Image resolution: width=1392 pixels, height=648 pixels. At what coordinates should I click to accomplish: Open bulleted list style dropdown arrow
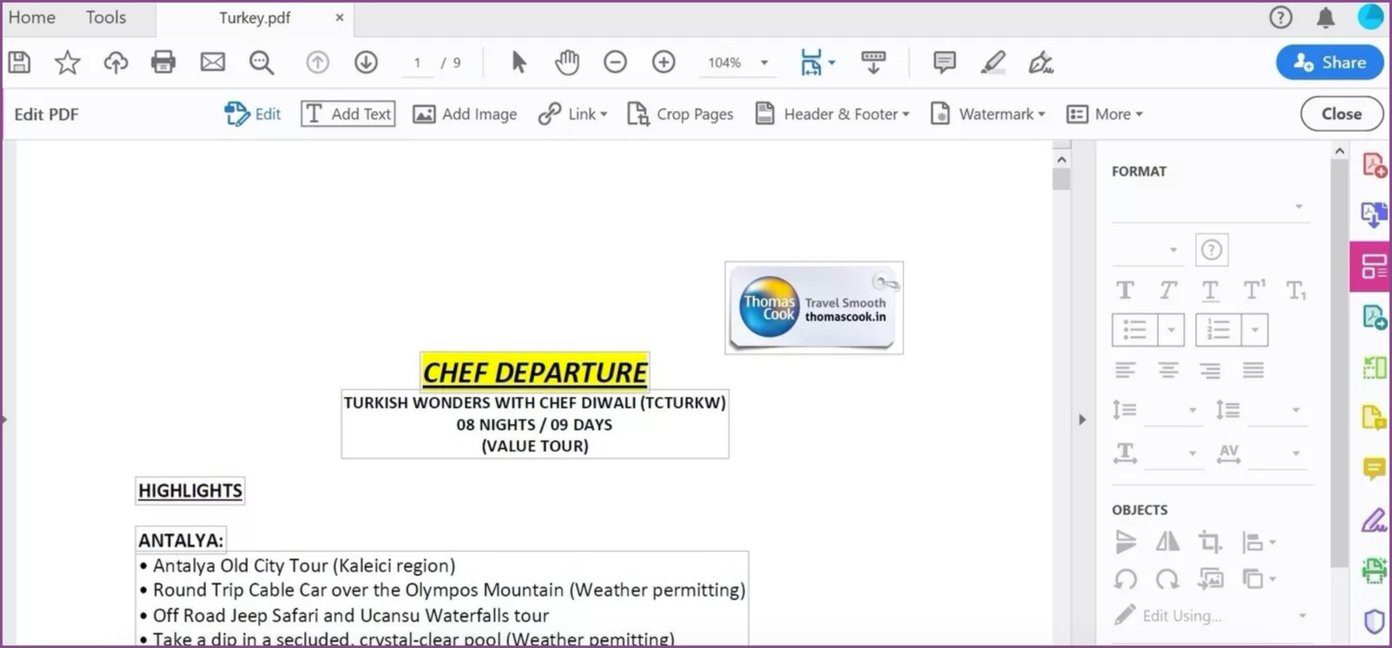(x=1173, y=329)
